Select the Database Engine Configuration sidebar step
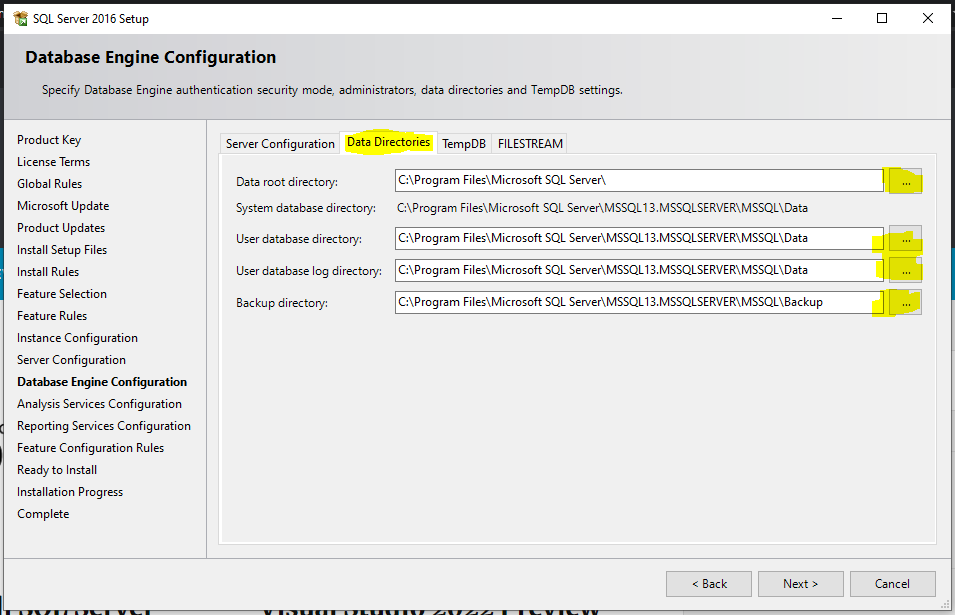 click(x=102, y=382)
